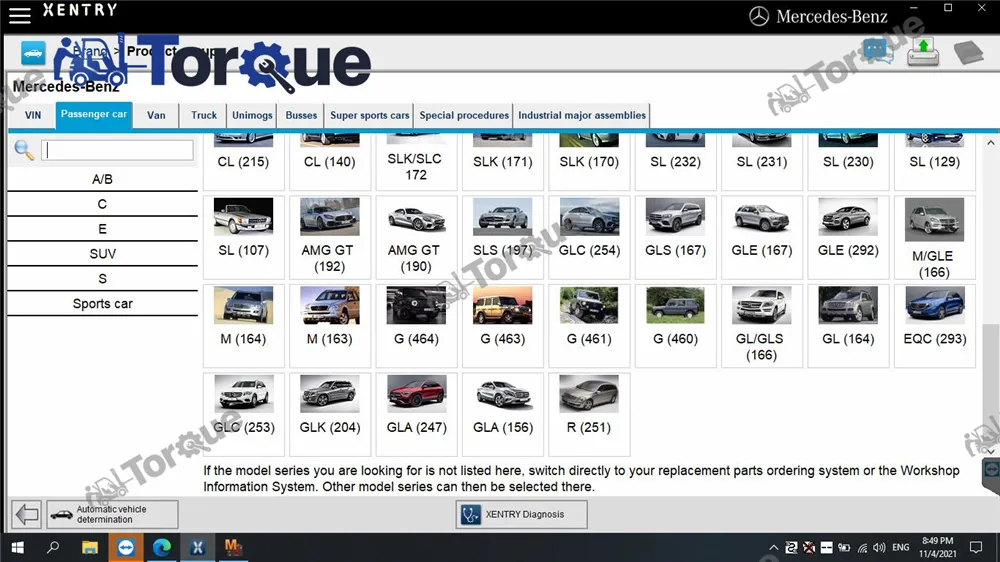Select AMG GT (190) model
Viewport: 1000px width, 562px height.
pyautogui.click(x=416, y=237)
